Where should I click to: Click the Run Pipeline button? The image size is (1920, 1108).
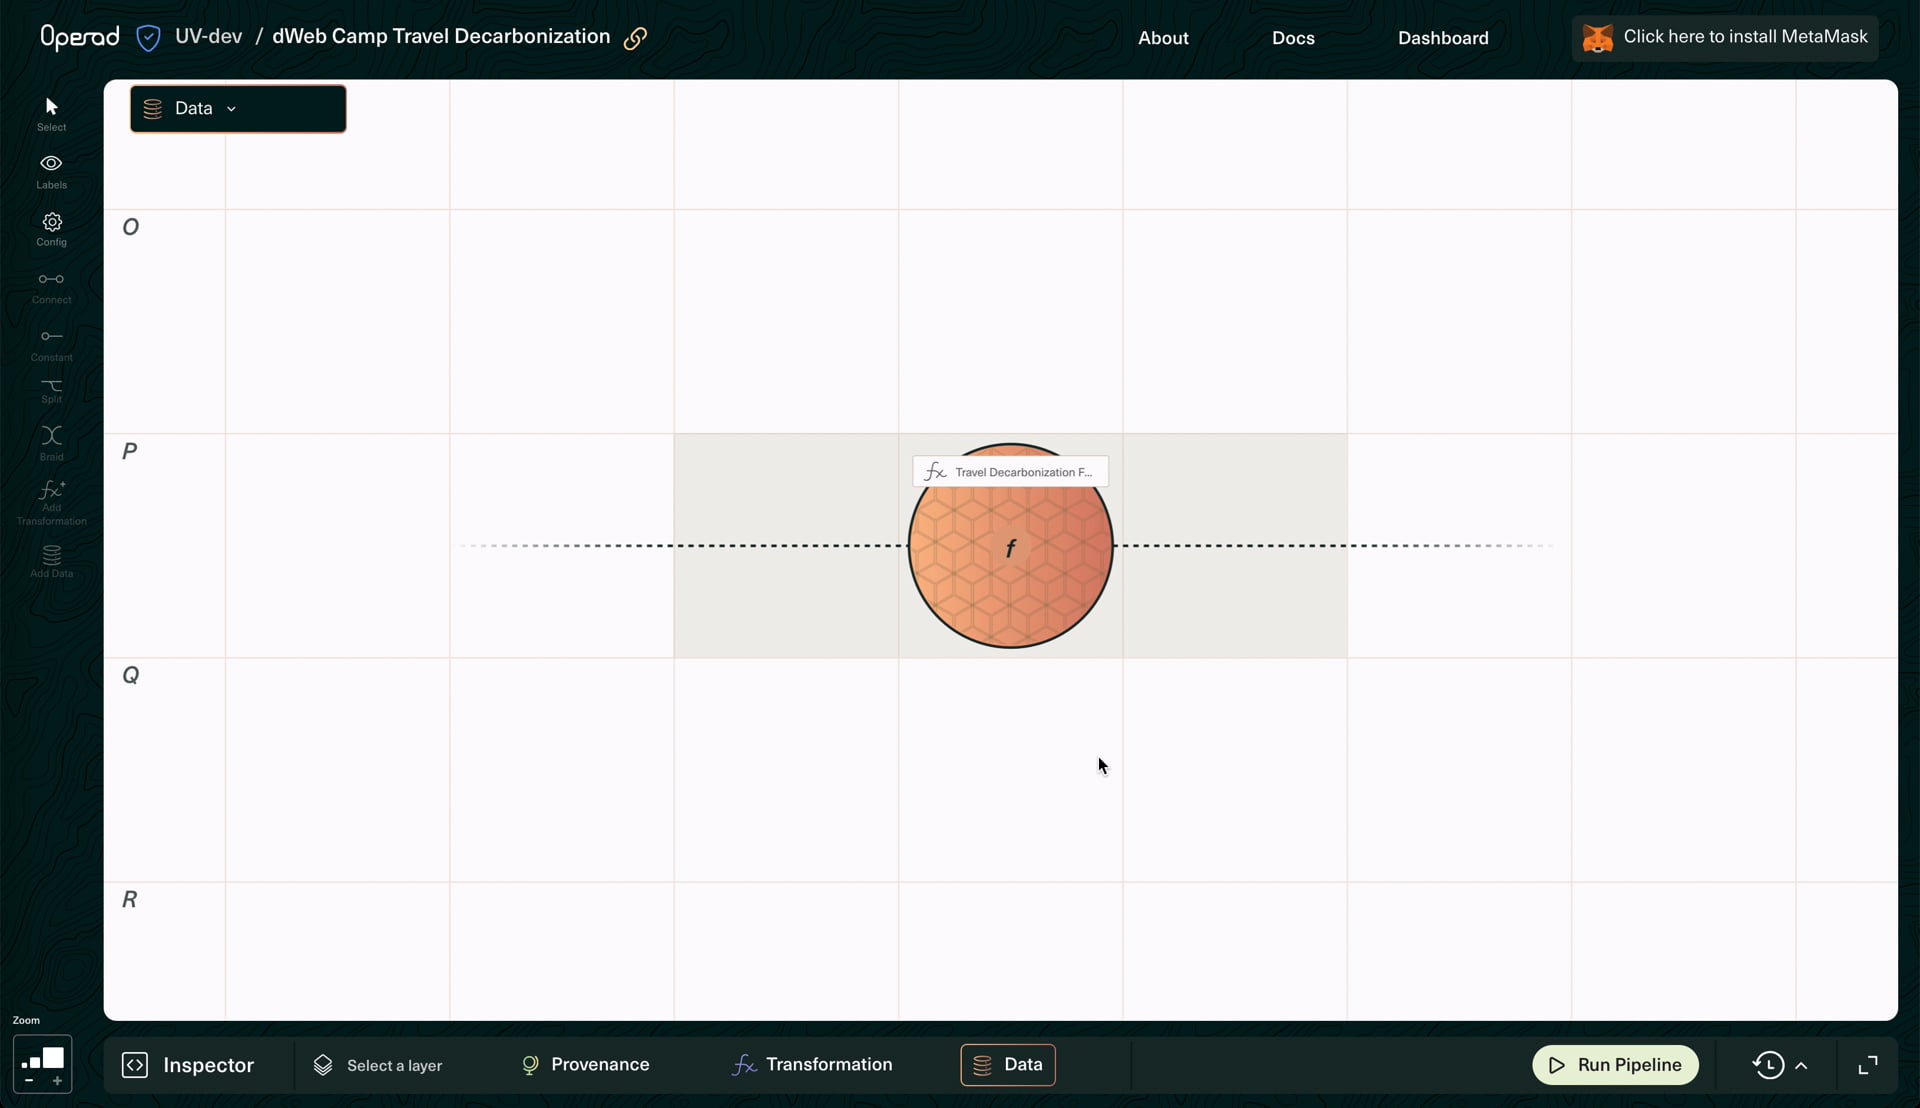1615,1065
